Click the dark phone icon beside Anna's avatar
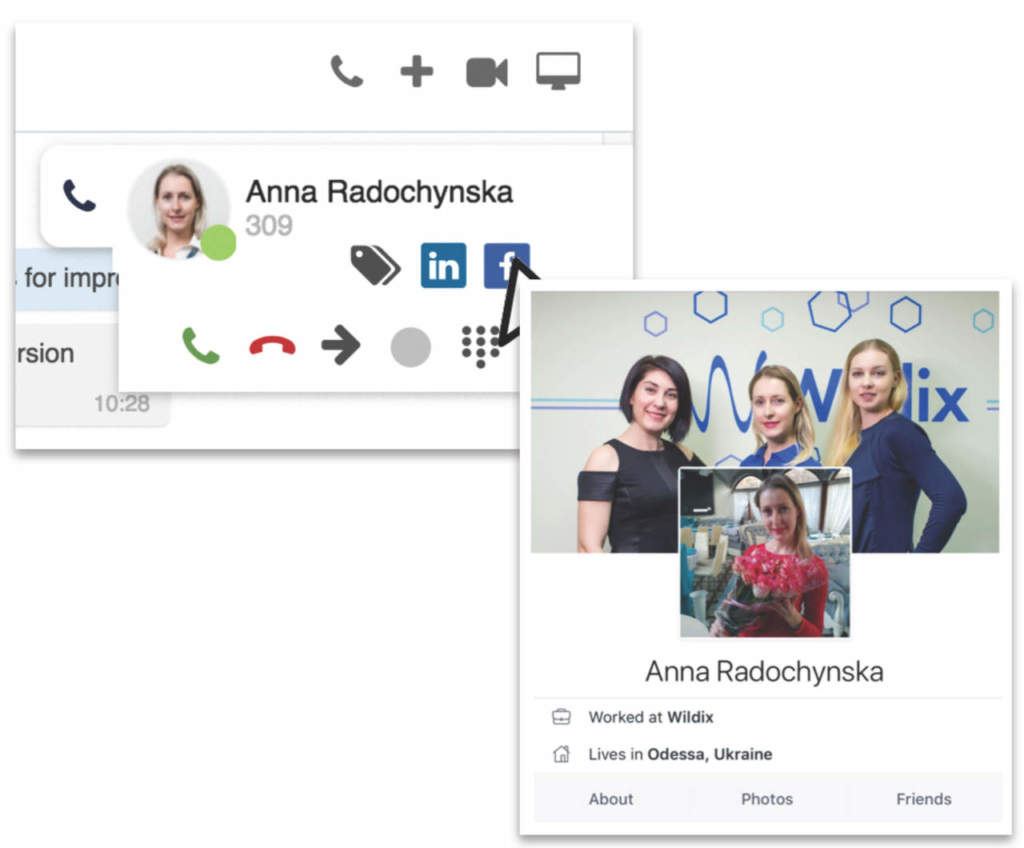Screen dimensions: 1024x848 point(79,196)
